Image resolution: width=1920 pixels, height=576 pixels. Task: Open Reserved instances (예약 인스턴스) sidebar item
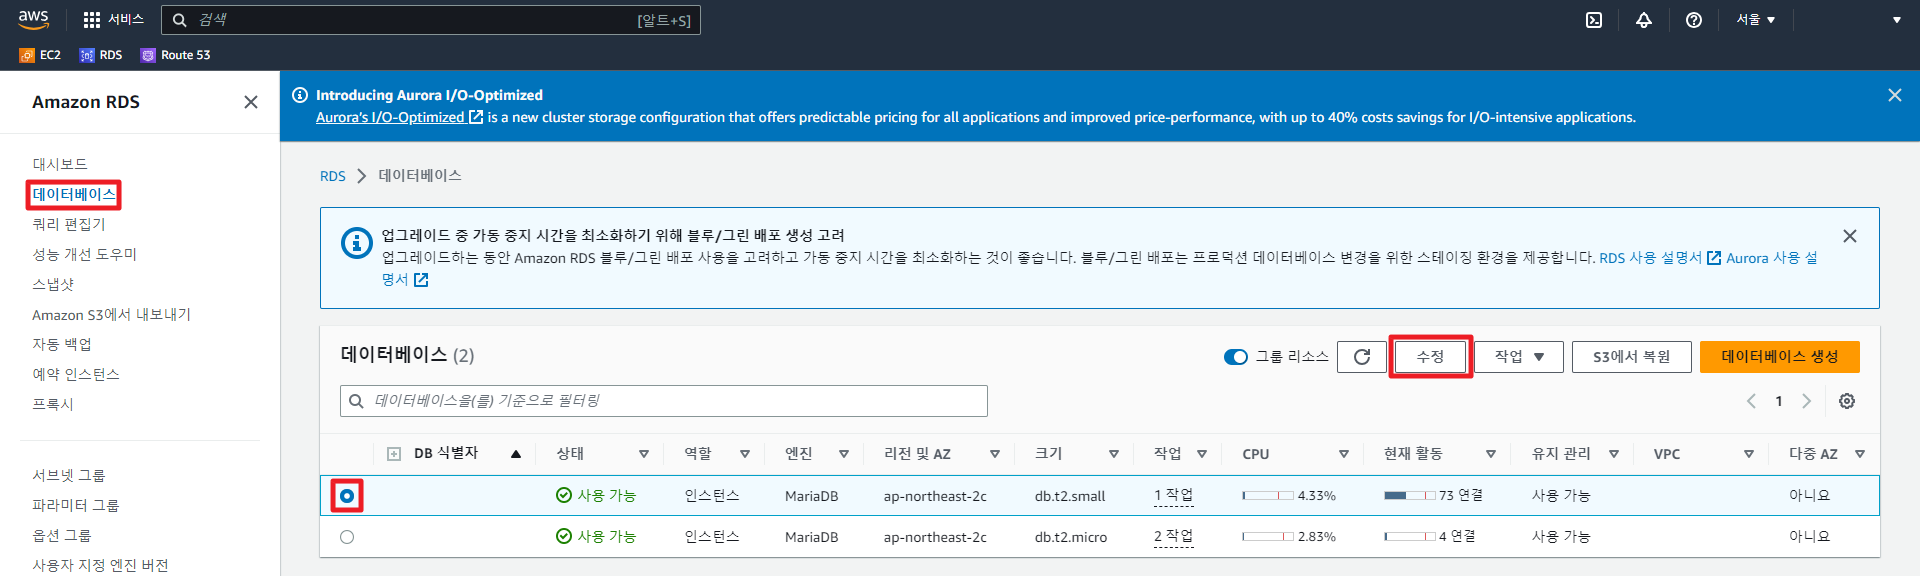tap(76, 374)
